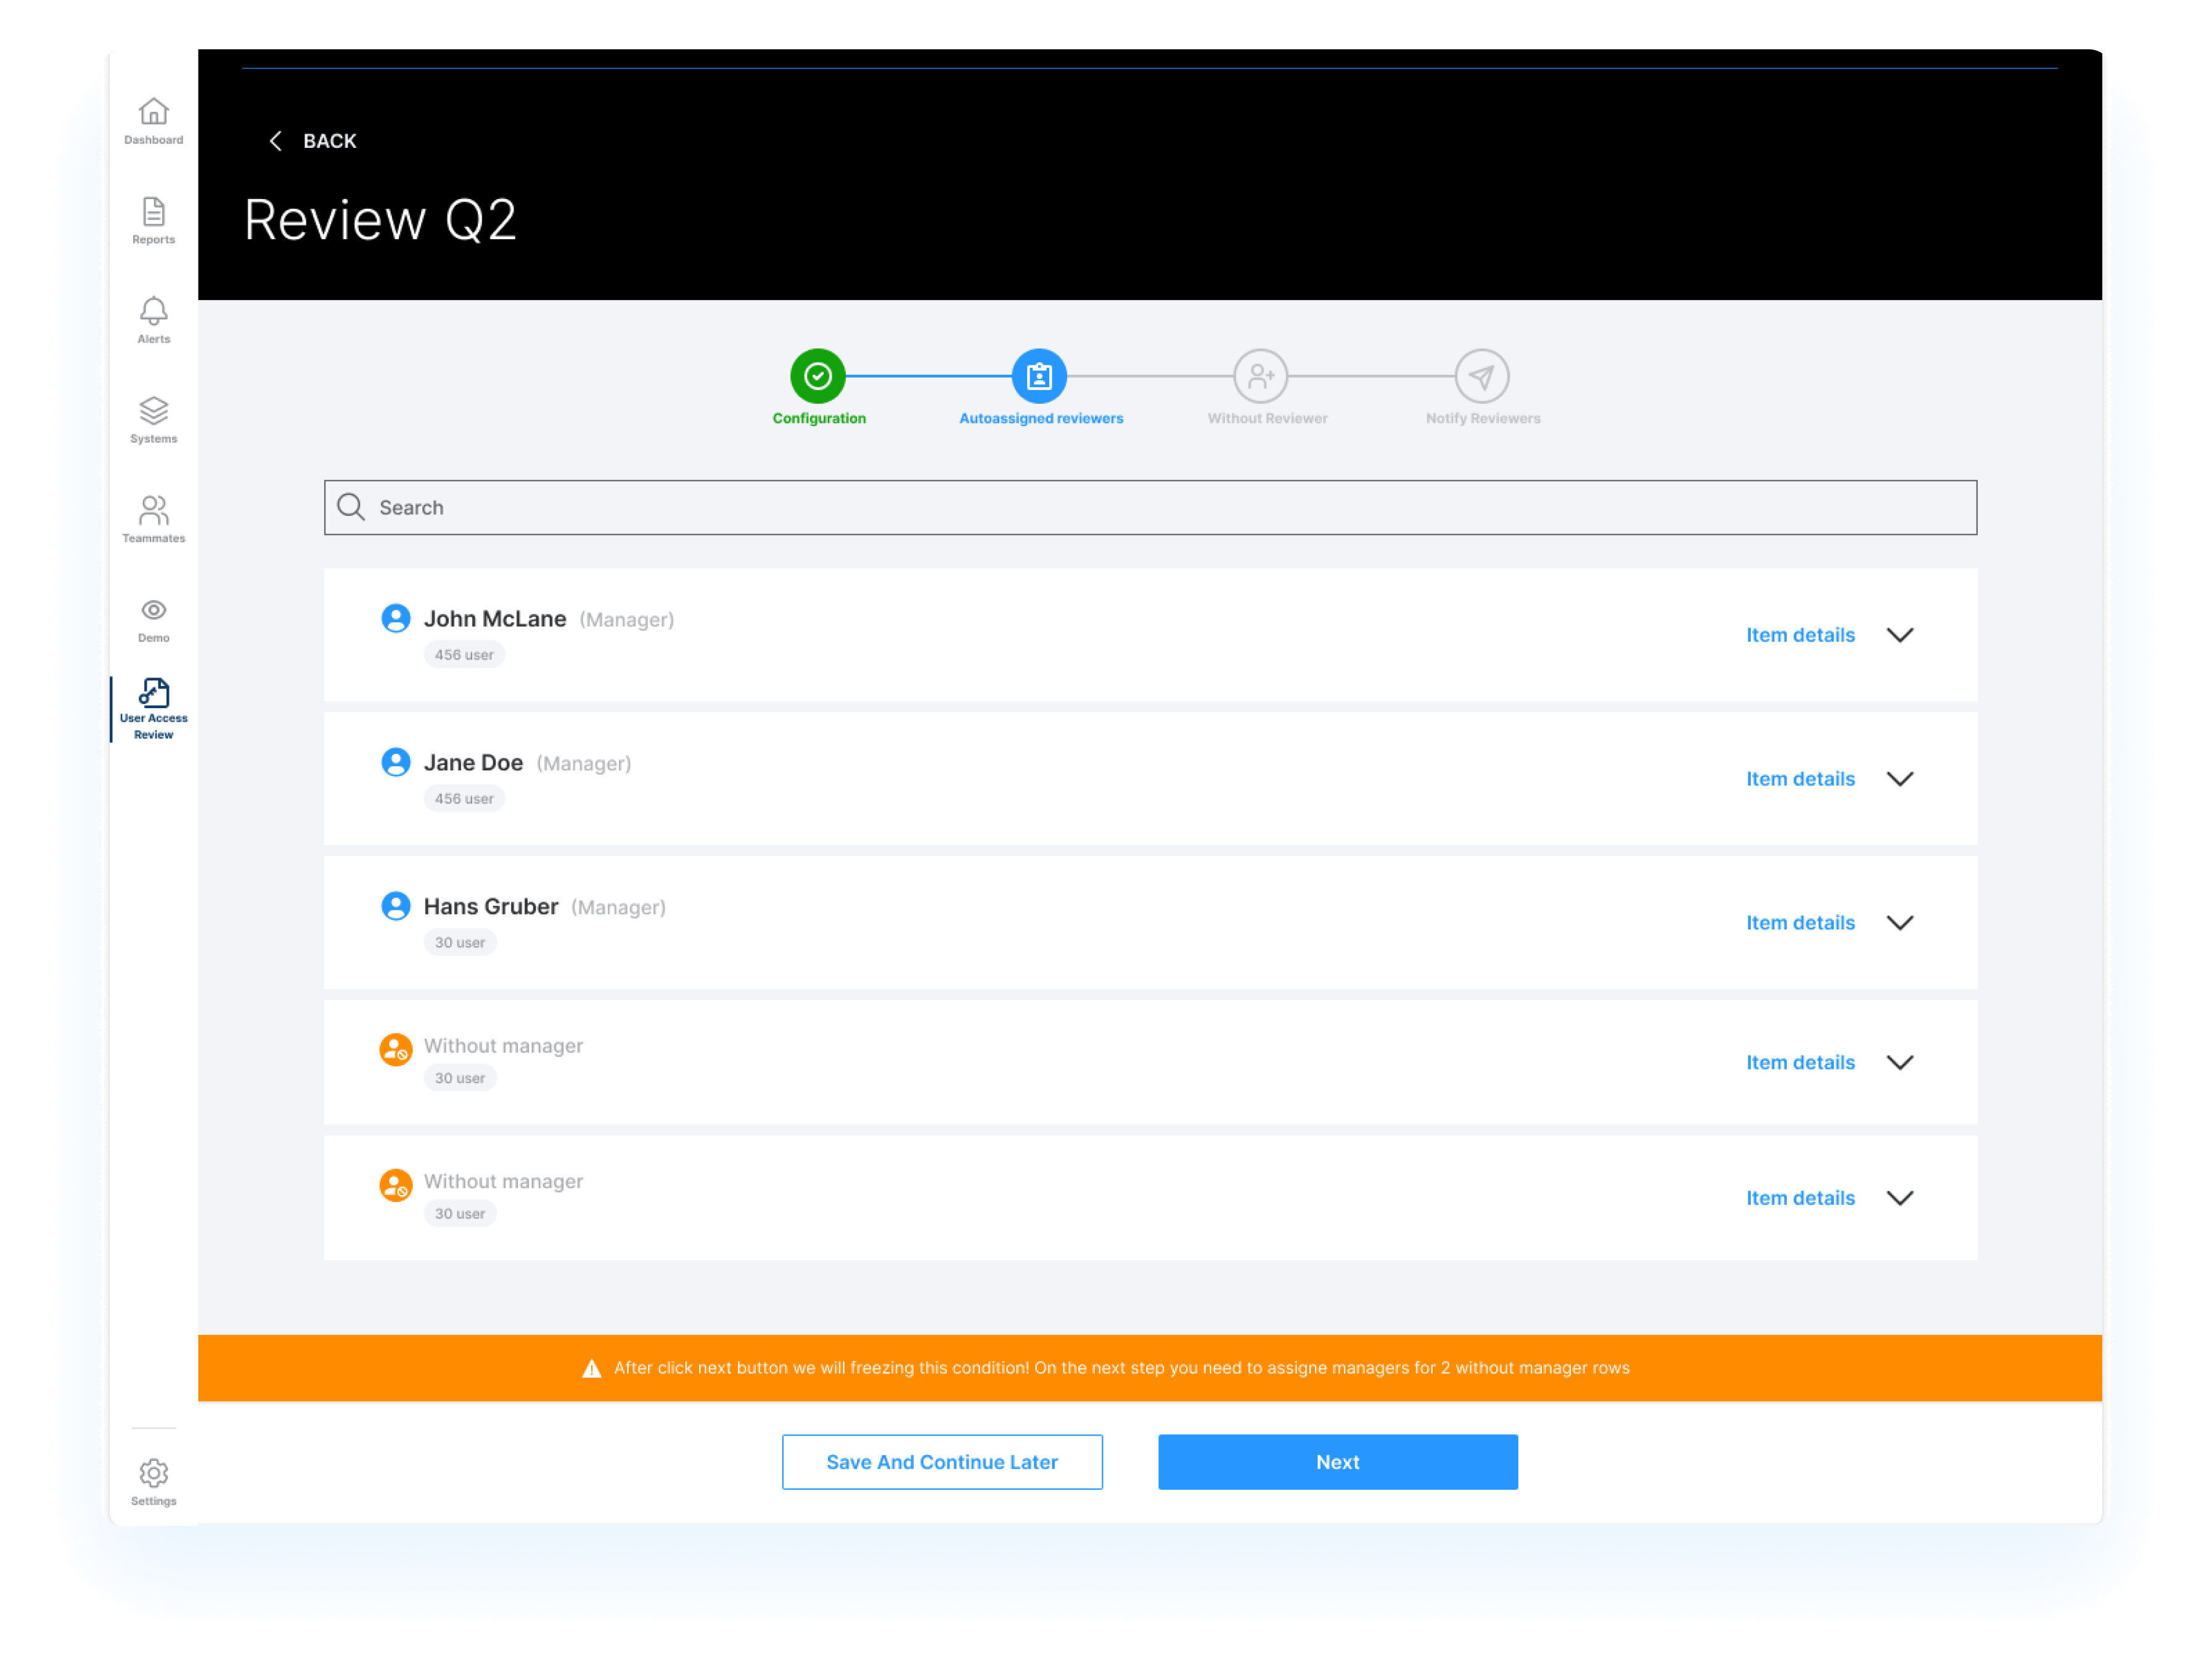Select the Without Reviewer step label

(x=1267, y=418)
